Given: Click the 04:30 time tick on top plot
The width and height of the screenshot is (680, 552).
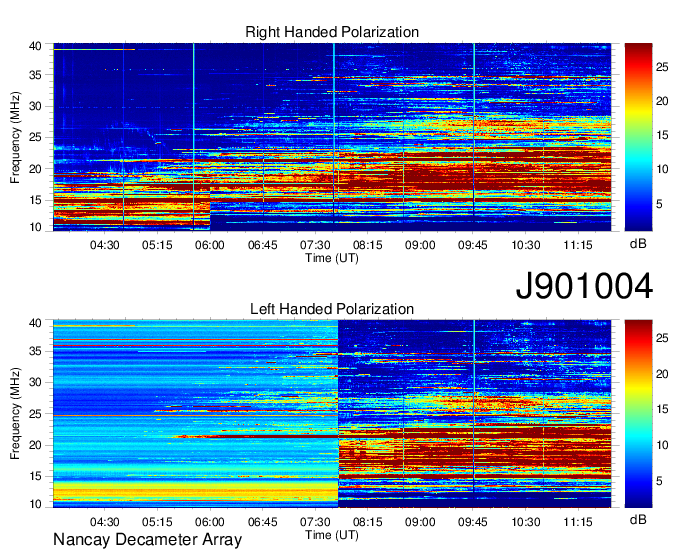Looking at the screenshot, I should pyautogui.click(x=105, y=245).
